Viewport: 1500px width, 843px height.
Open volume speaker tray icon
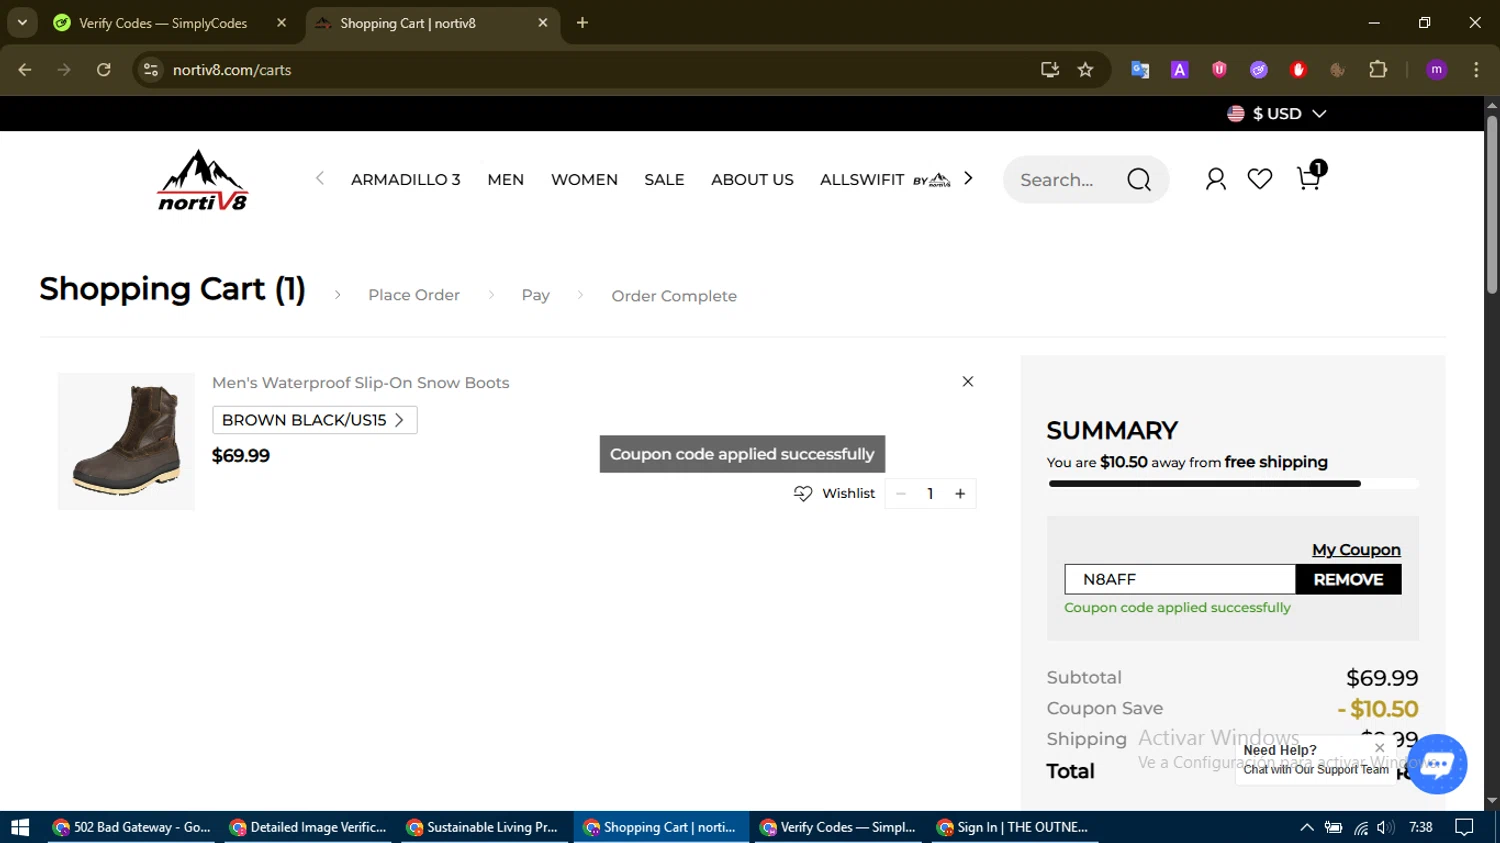[x=1385, y=827]
